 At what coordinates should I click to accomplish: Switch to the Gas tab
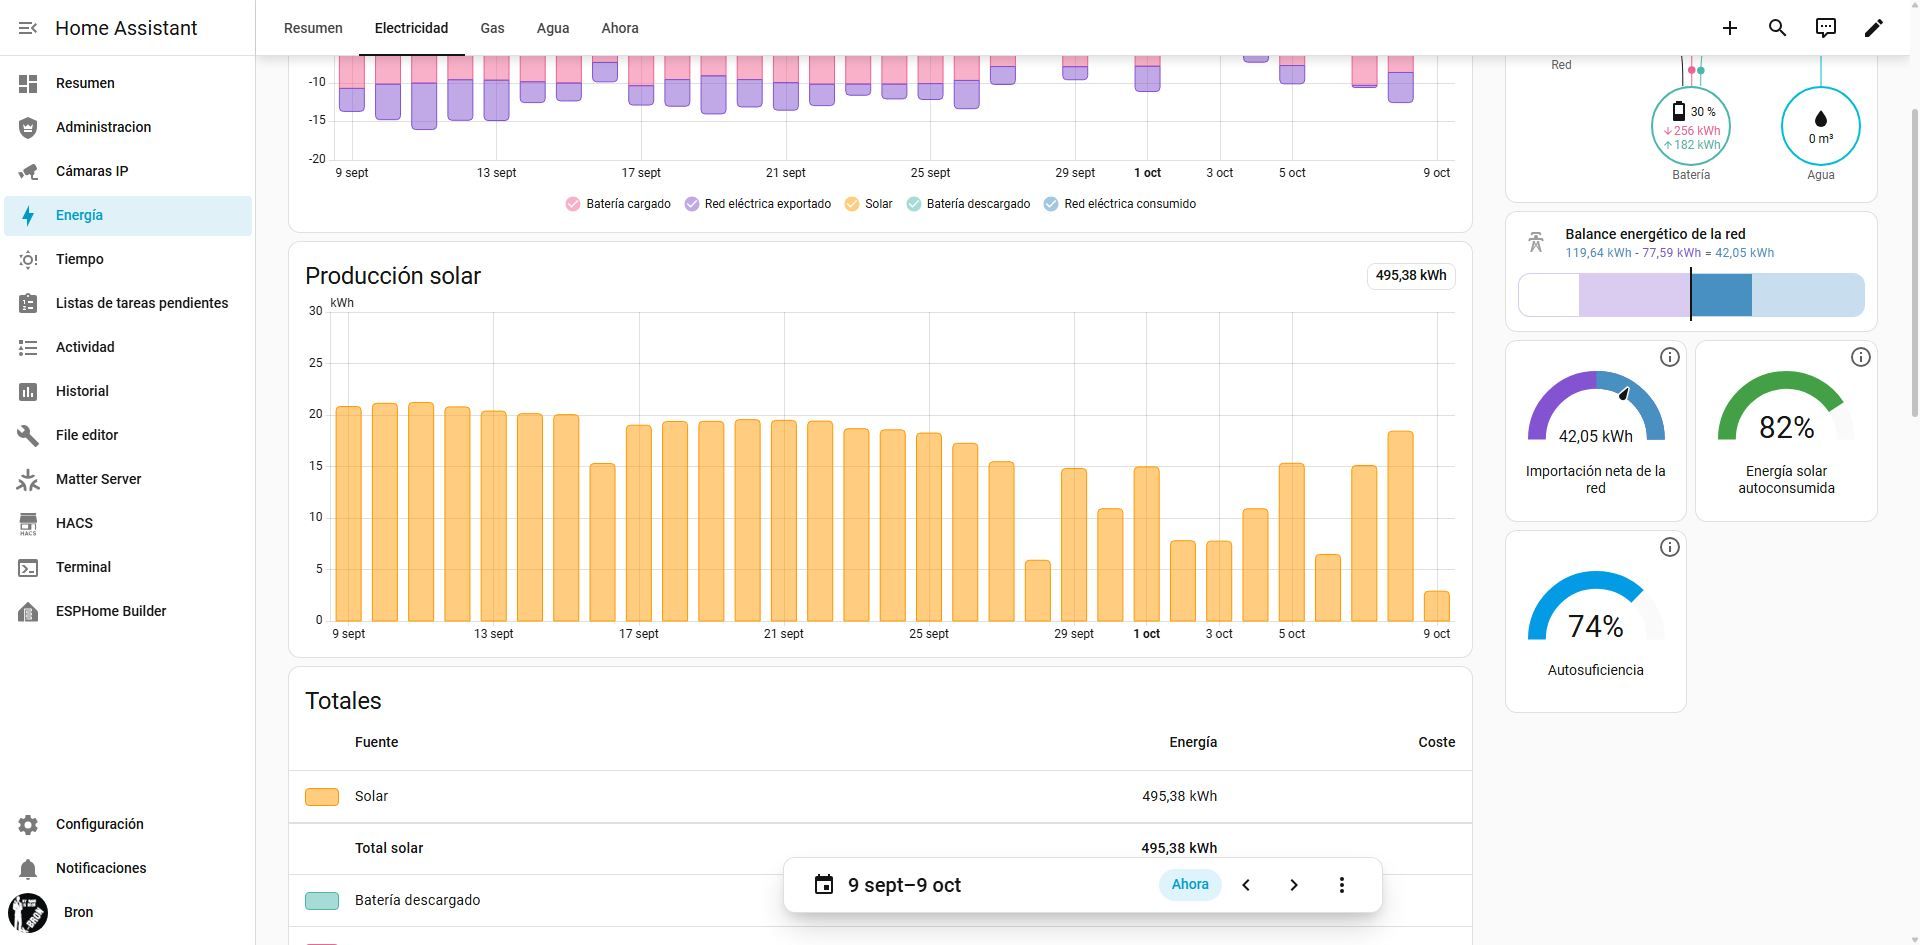tap(492, 28)
